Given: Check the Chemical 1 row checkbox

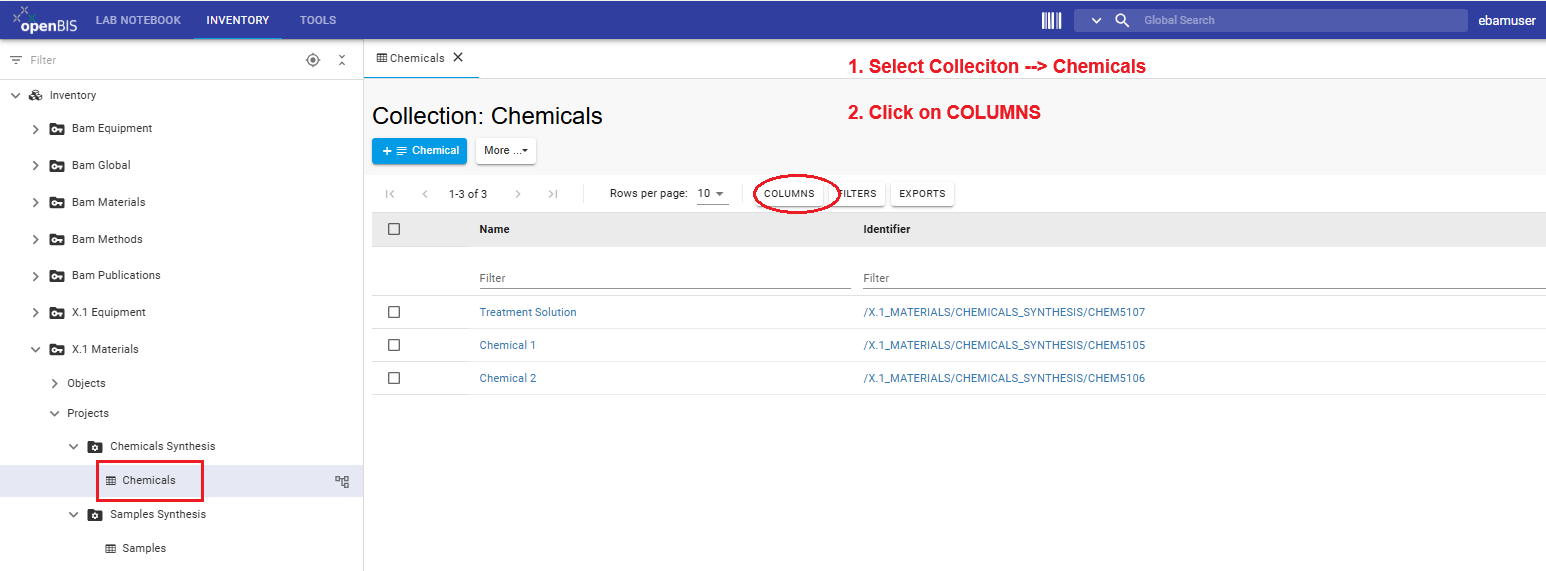Looking at the screenshot, I should pos(394,345).
